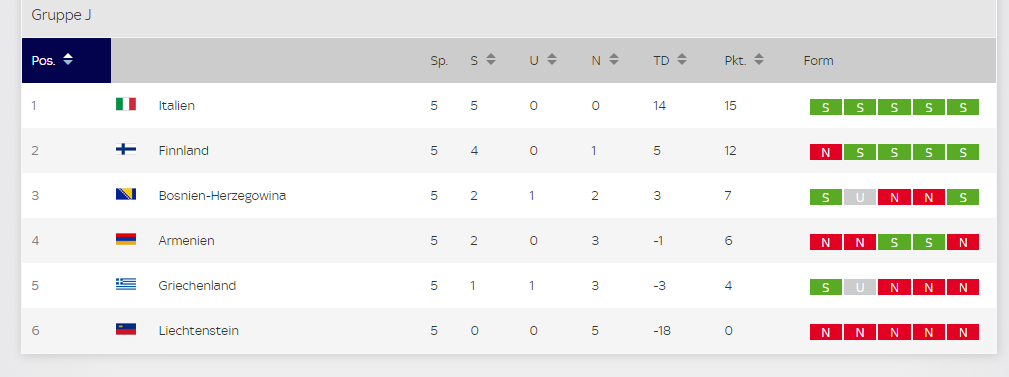
Task: Click Finnland's red N form badge
Action: (826, 152)
